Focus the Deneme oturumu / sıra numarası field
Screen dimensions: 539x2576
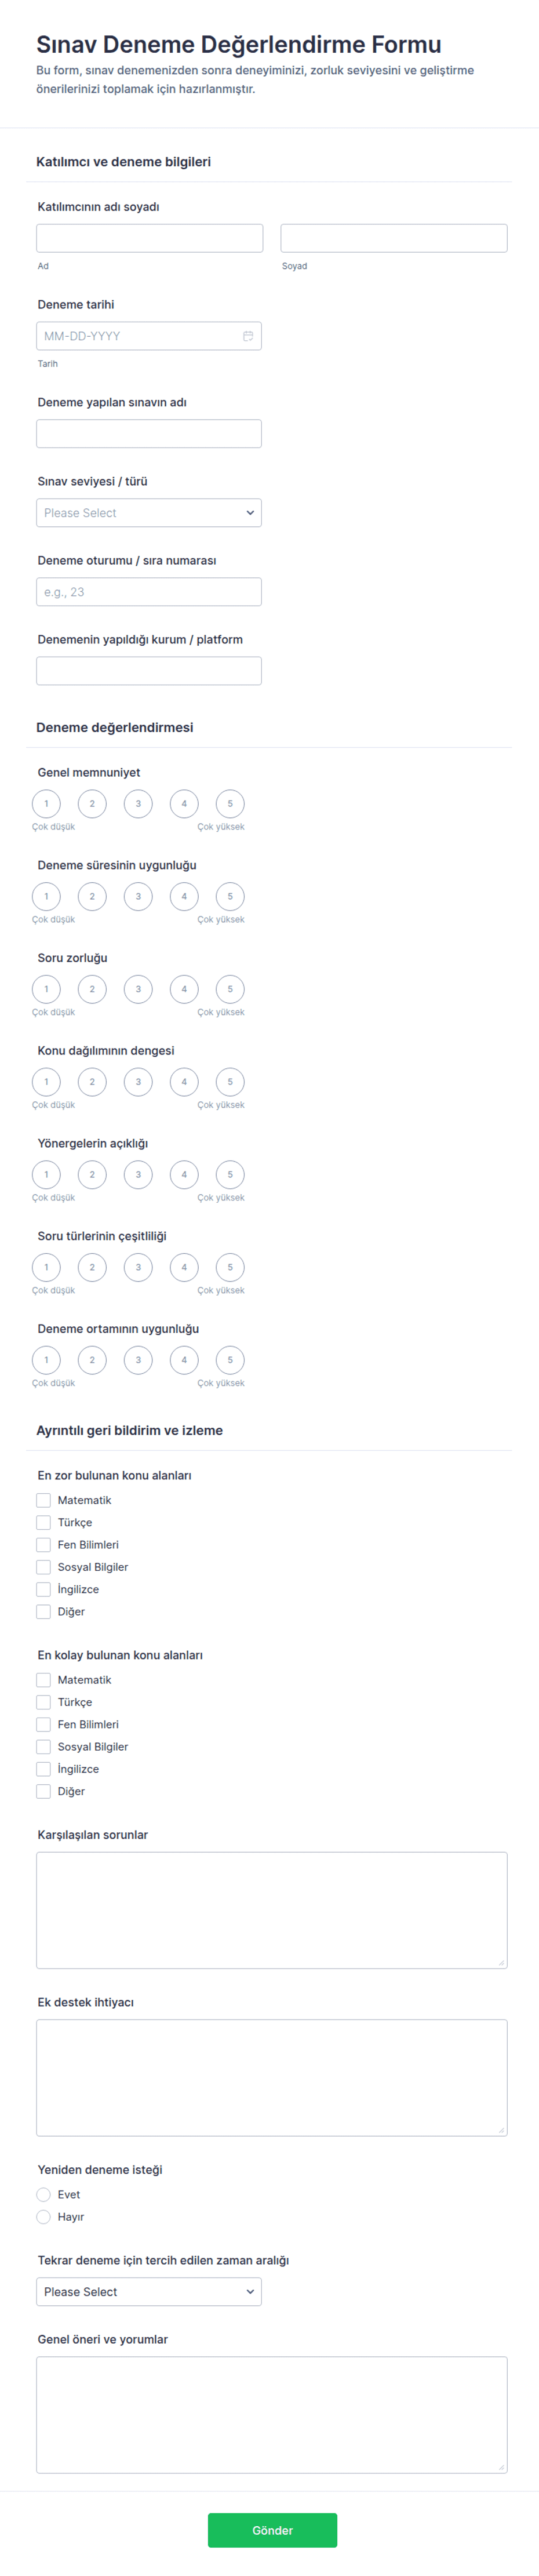pos(149,592)
